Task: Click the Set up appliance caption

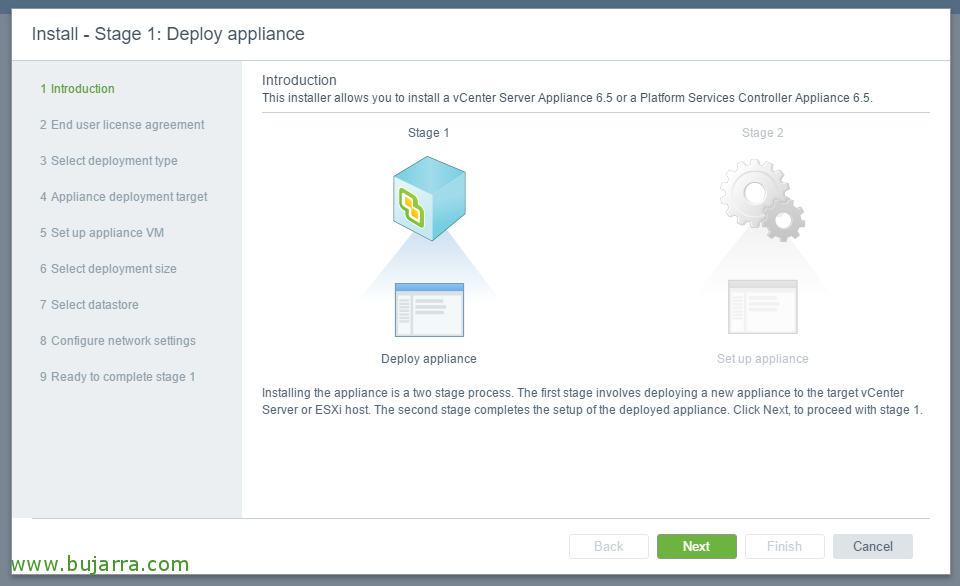Action: tap(762, 359)
